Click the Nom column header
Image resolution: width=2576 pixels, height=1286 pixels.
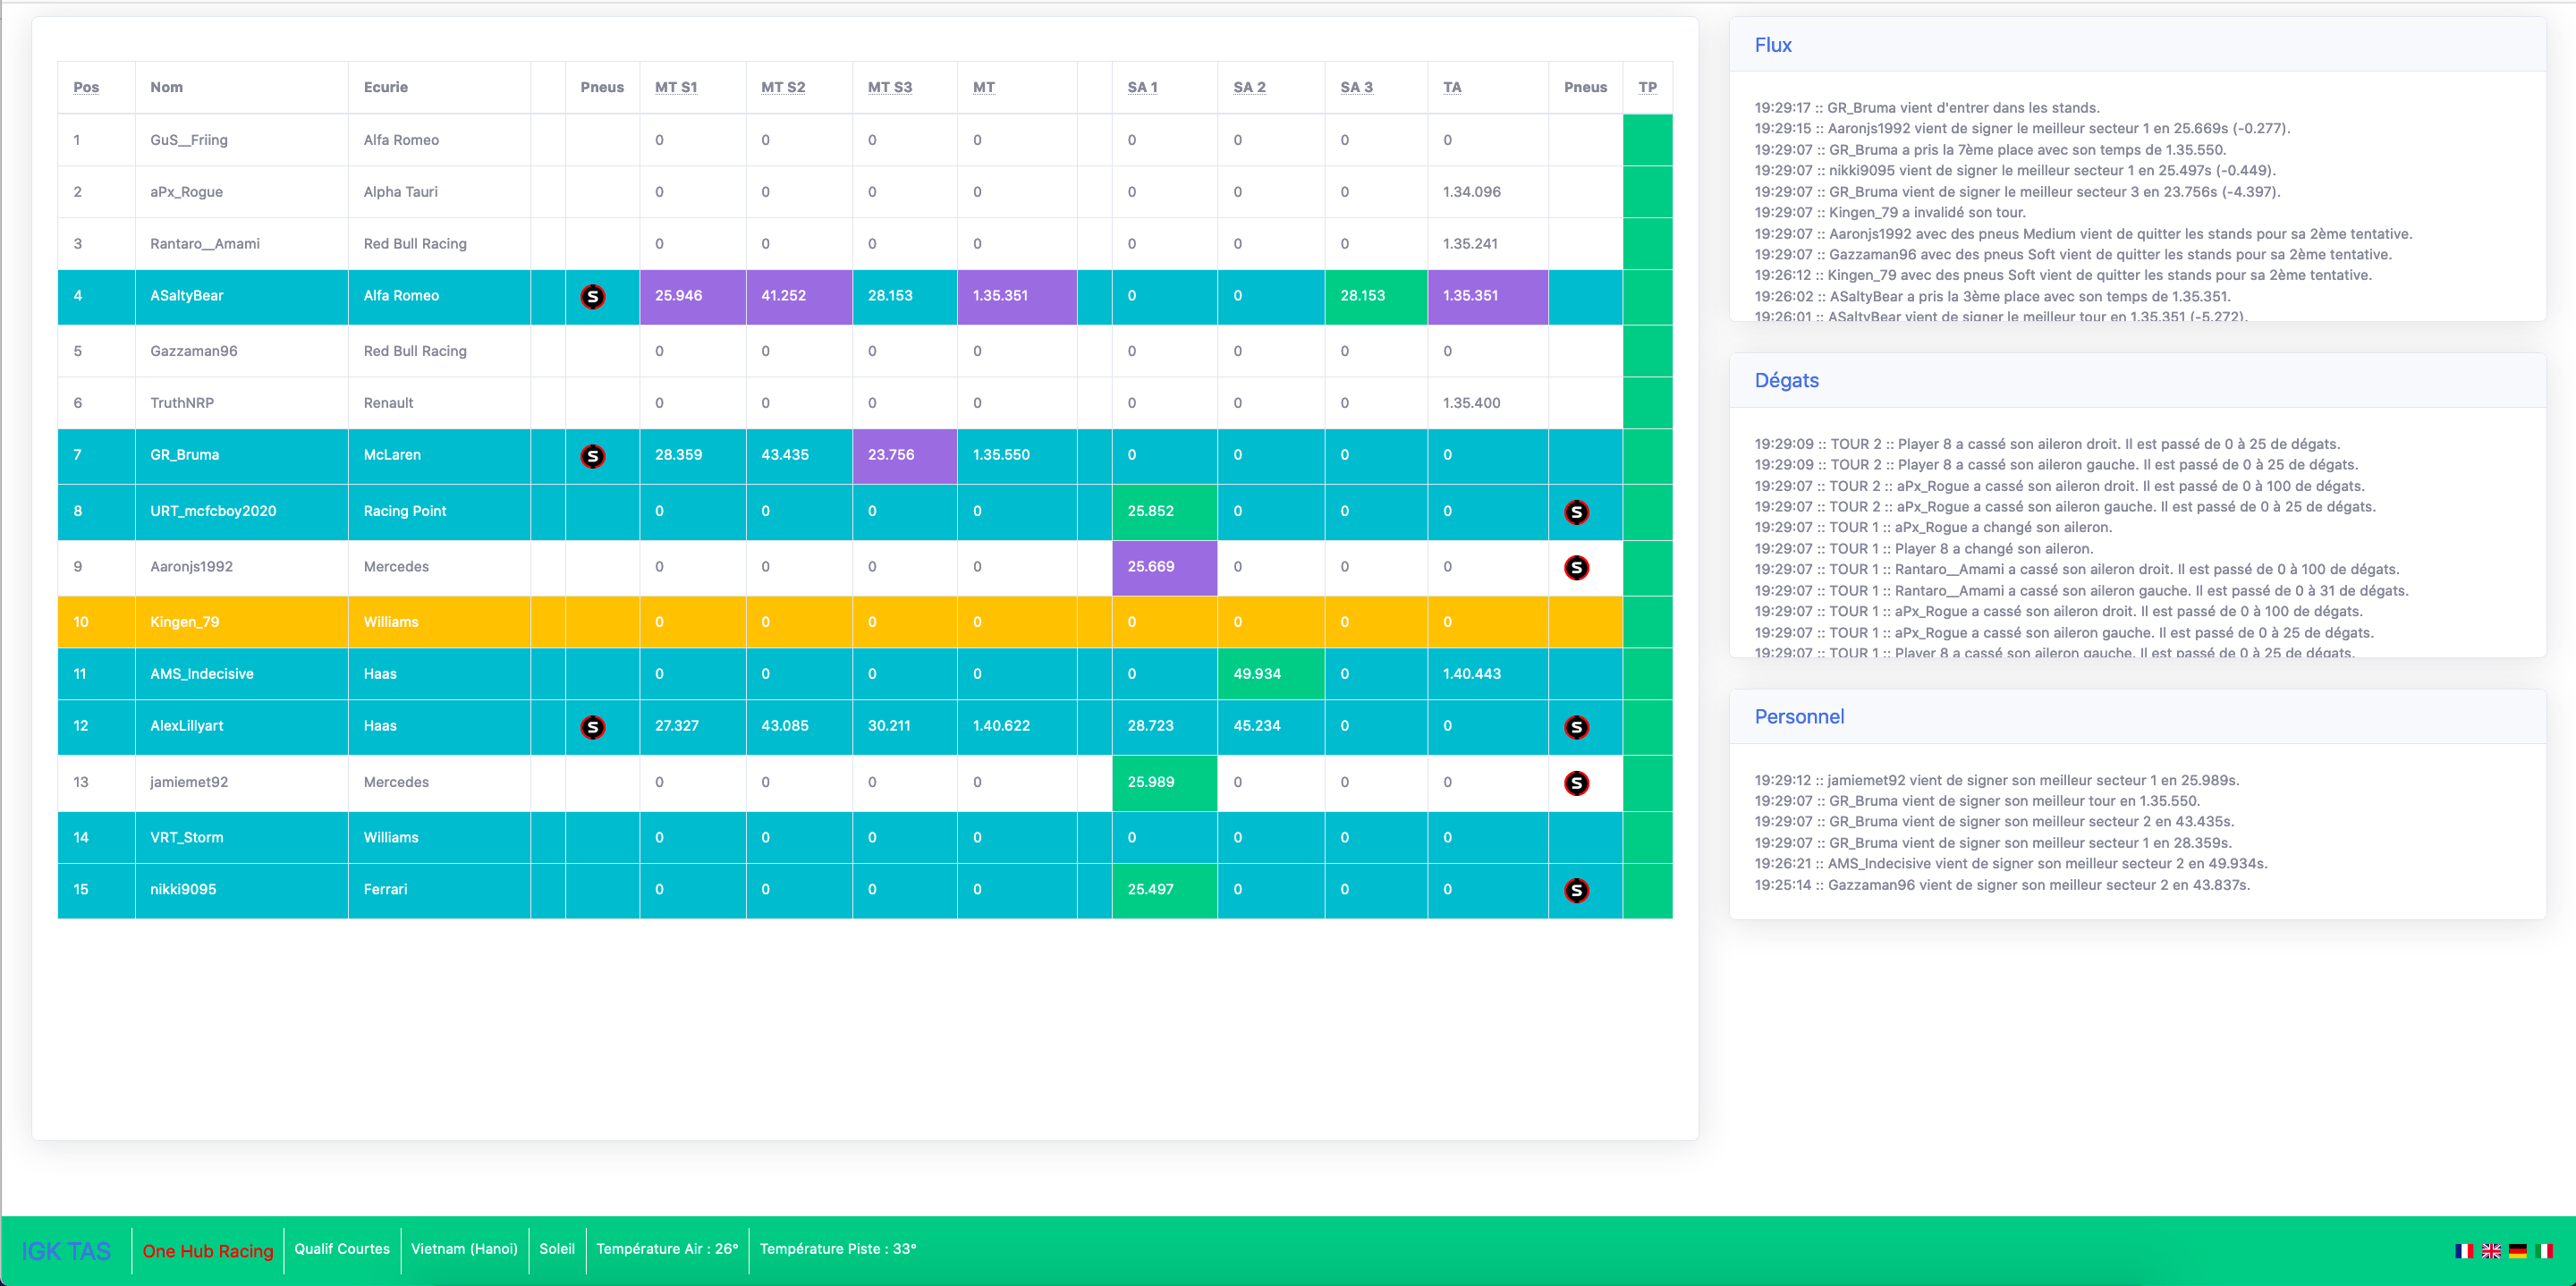click(x=166, y=87)
